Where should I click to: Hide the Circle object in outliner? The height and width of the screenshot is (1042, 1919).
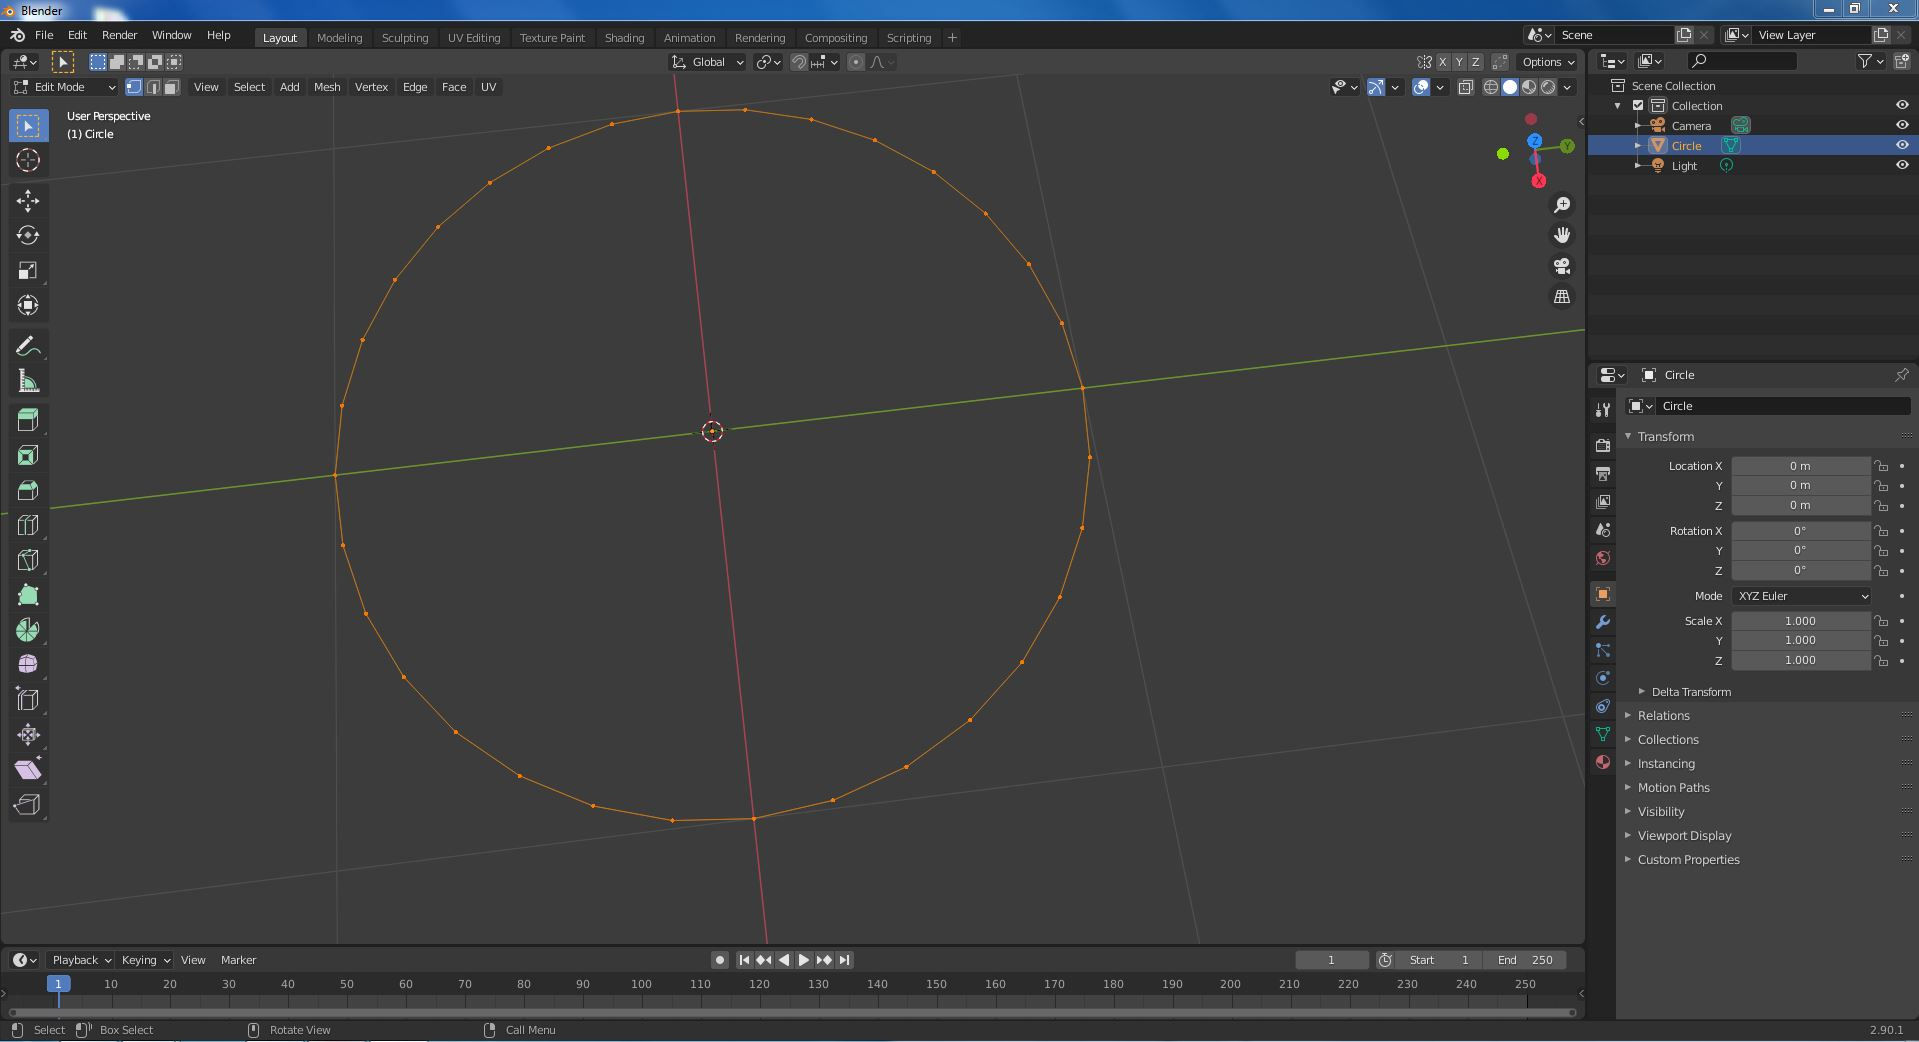tap(1902, 145)
